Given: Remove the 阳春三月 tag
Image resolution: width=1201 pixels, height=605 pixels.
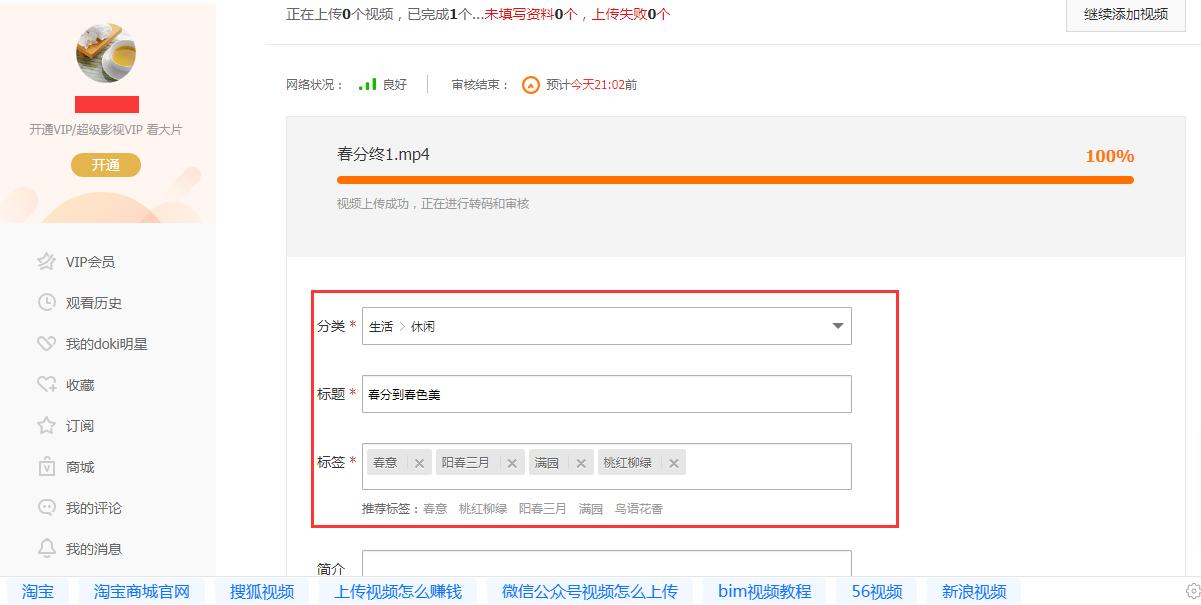Looking at the screenshot, I should coord(511,462).
